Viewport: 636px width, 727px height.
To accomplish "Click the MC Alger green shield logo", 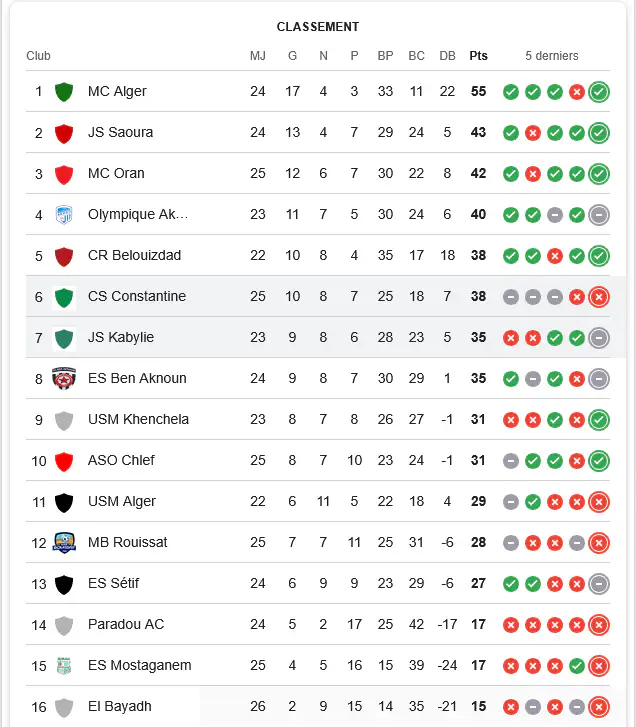I will [x=64, y=92].
